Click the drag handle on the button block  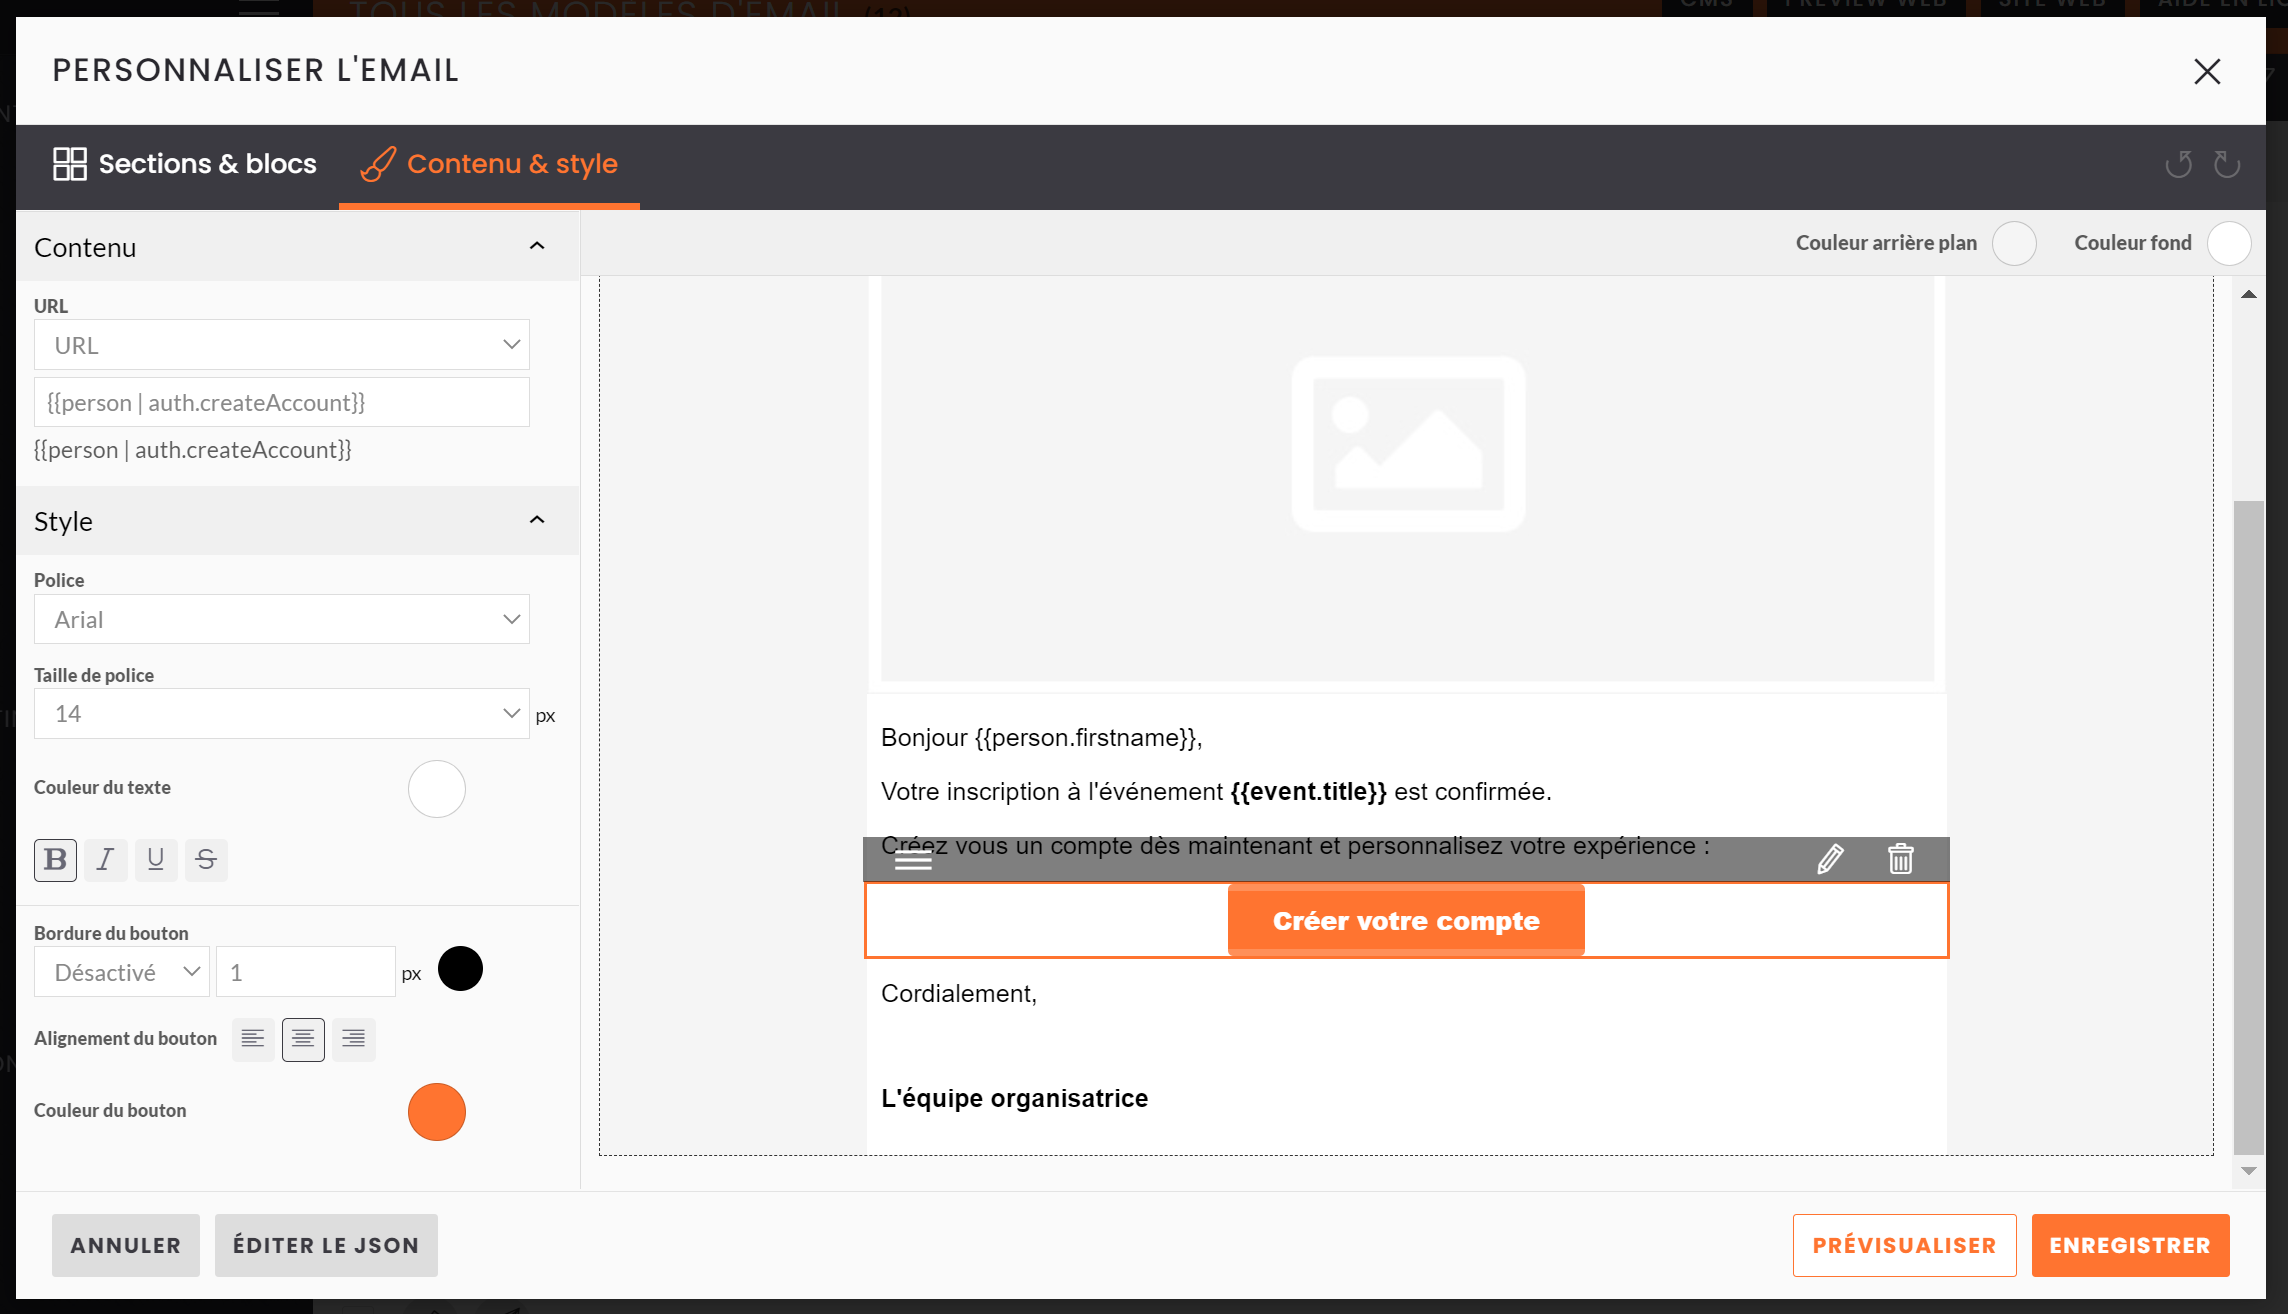point(913,860)
